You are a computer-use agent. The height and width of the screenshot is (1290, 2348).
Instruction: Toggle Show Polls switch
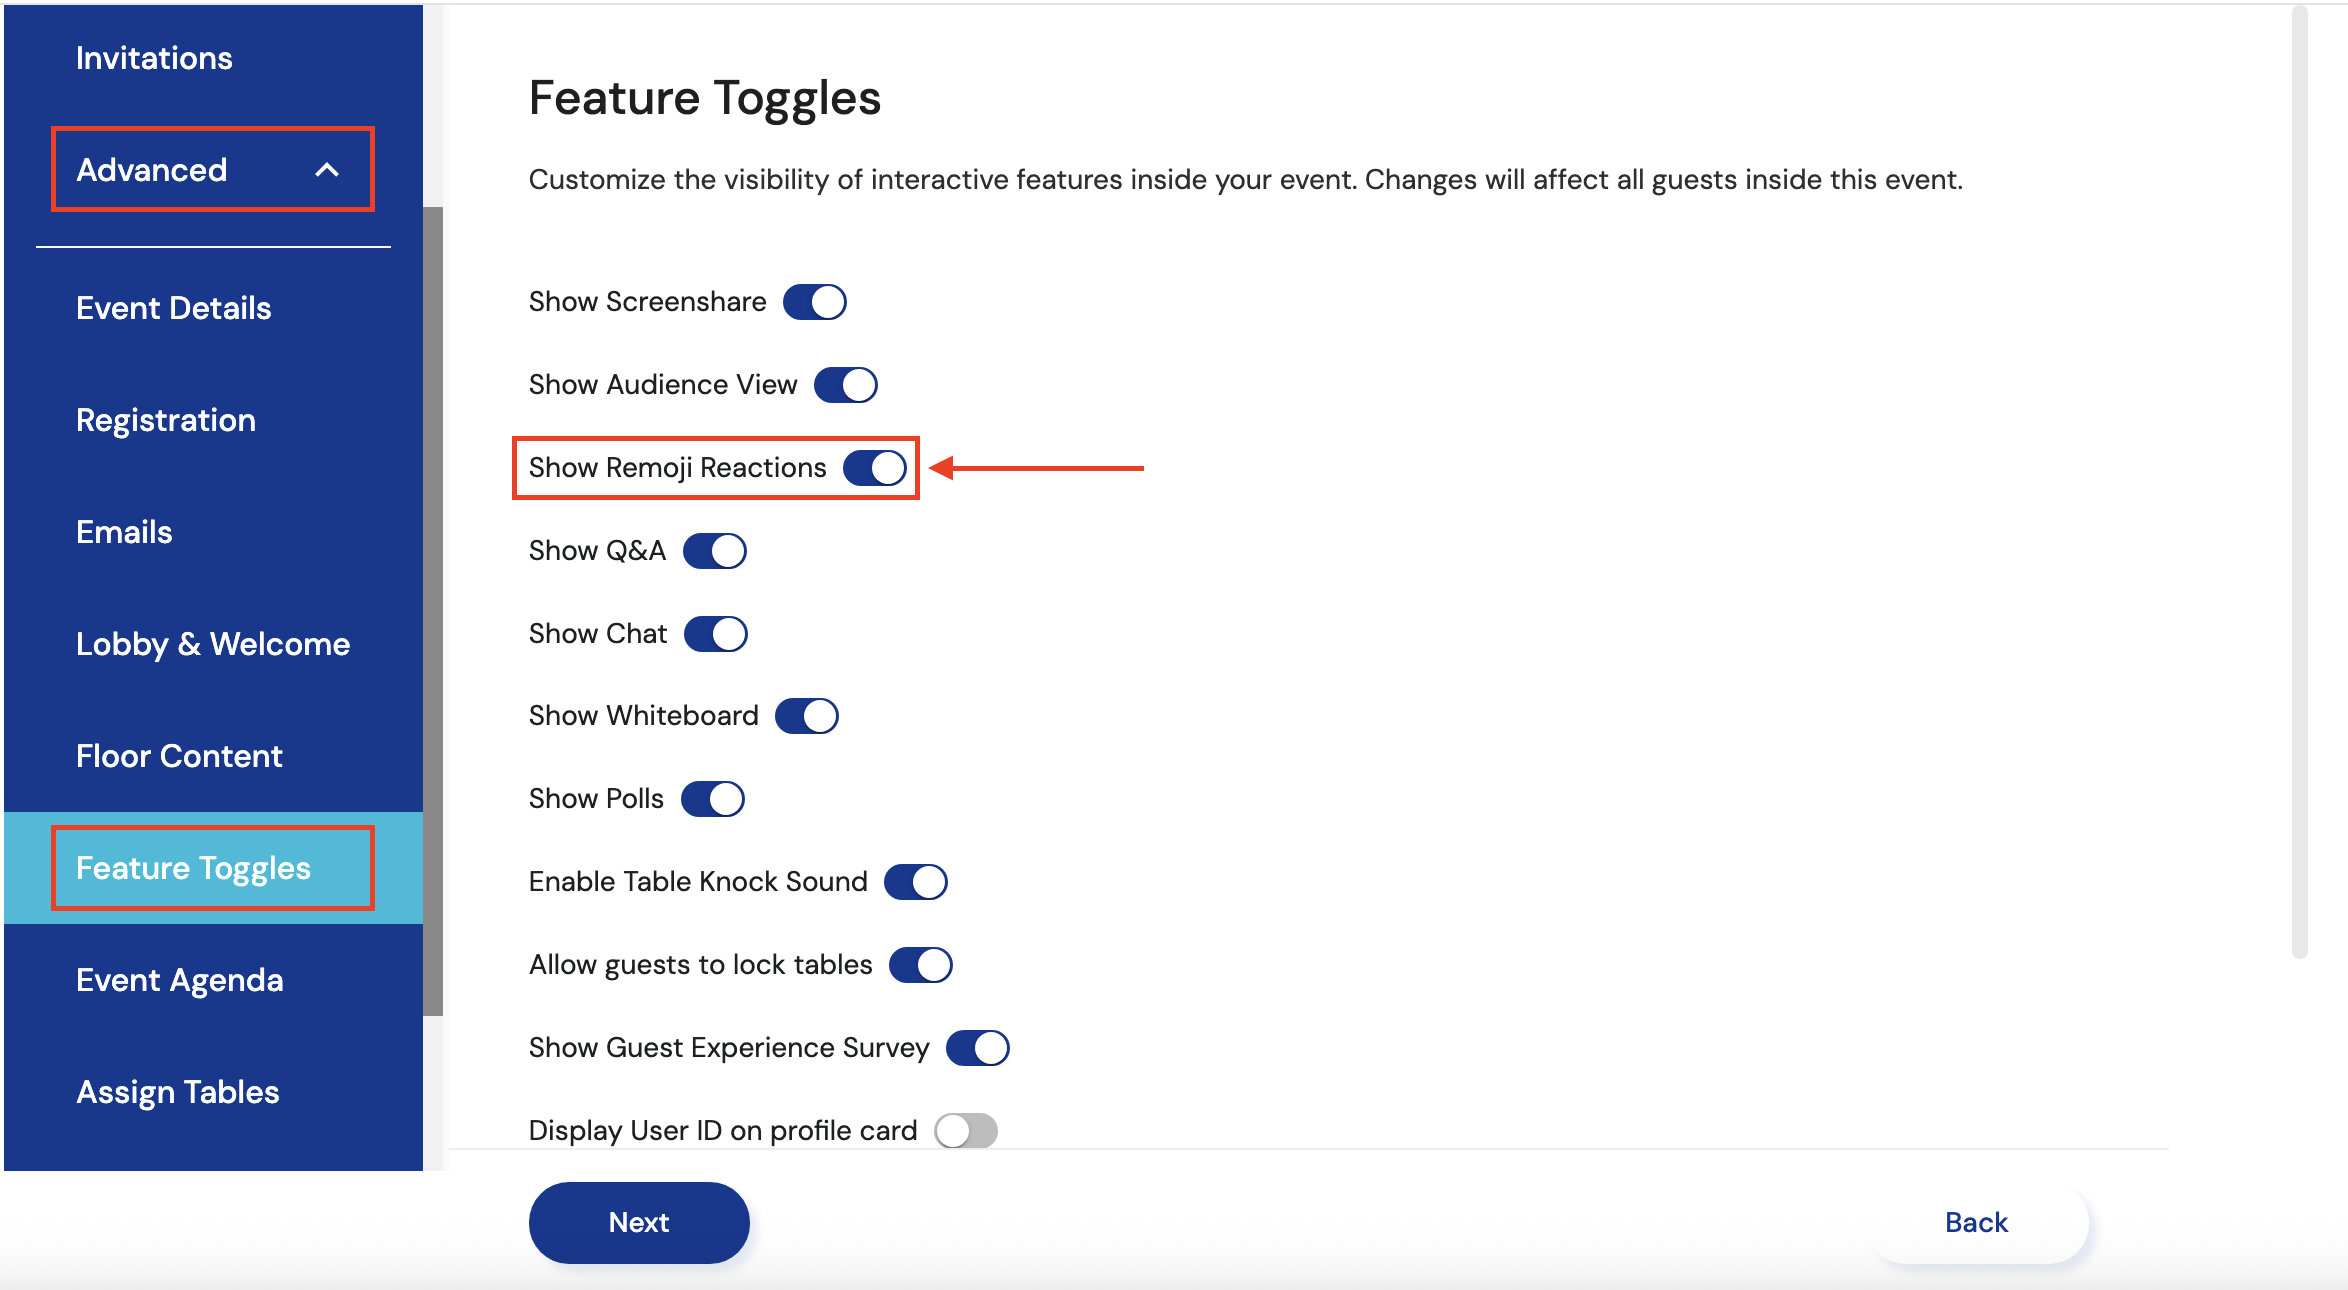(712, 799)
